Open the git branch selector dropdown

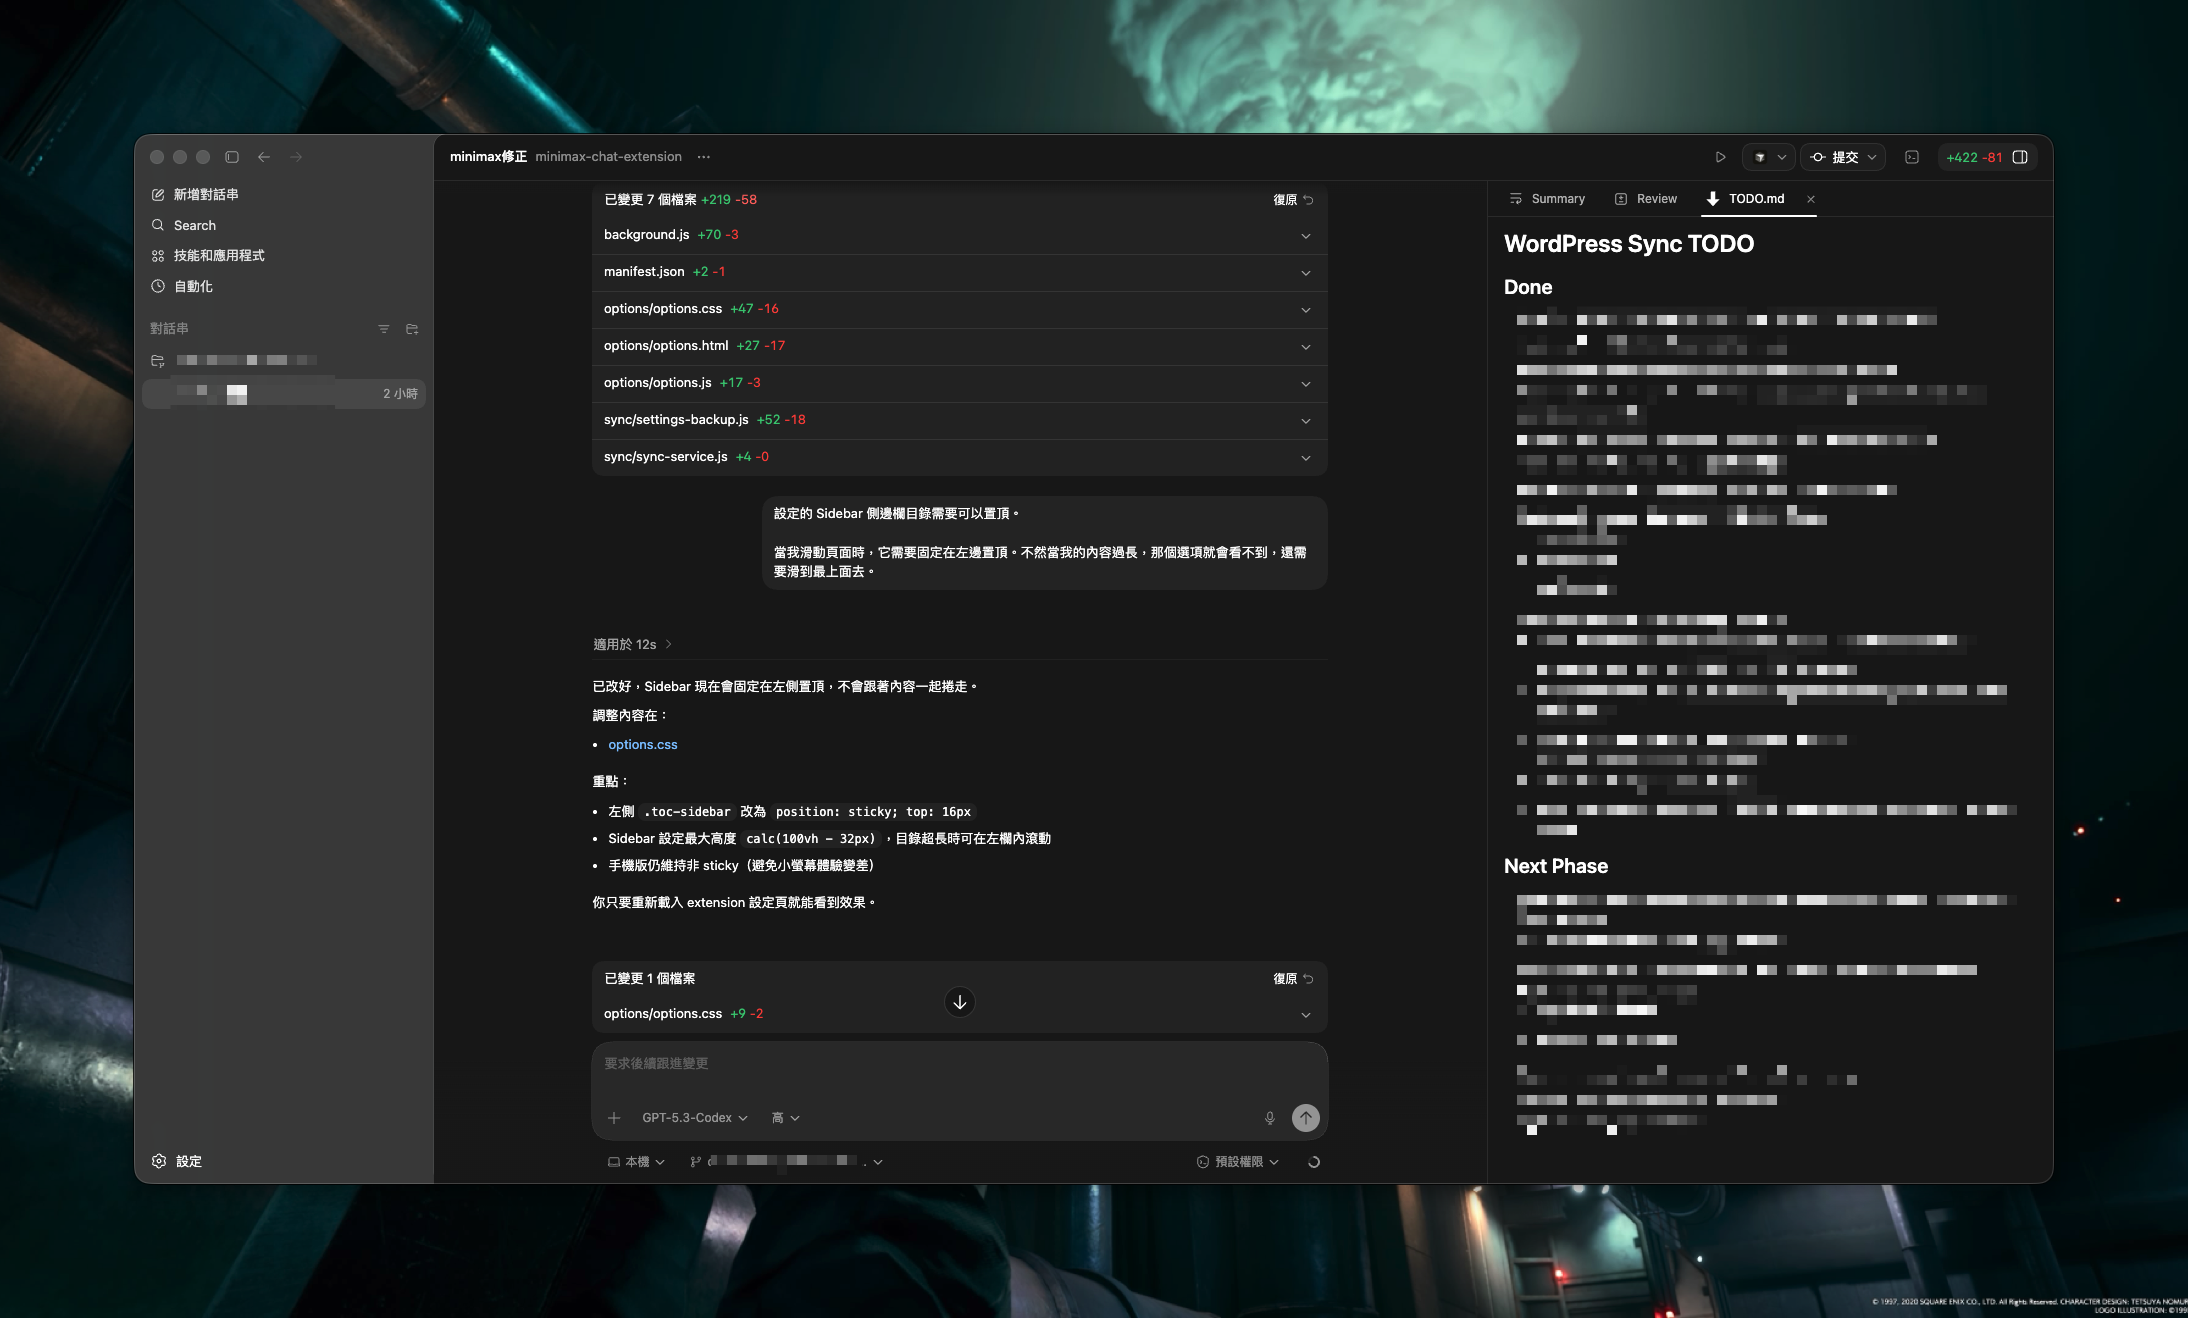point(786,1162)
